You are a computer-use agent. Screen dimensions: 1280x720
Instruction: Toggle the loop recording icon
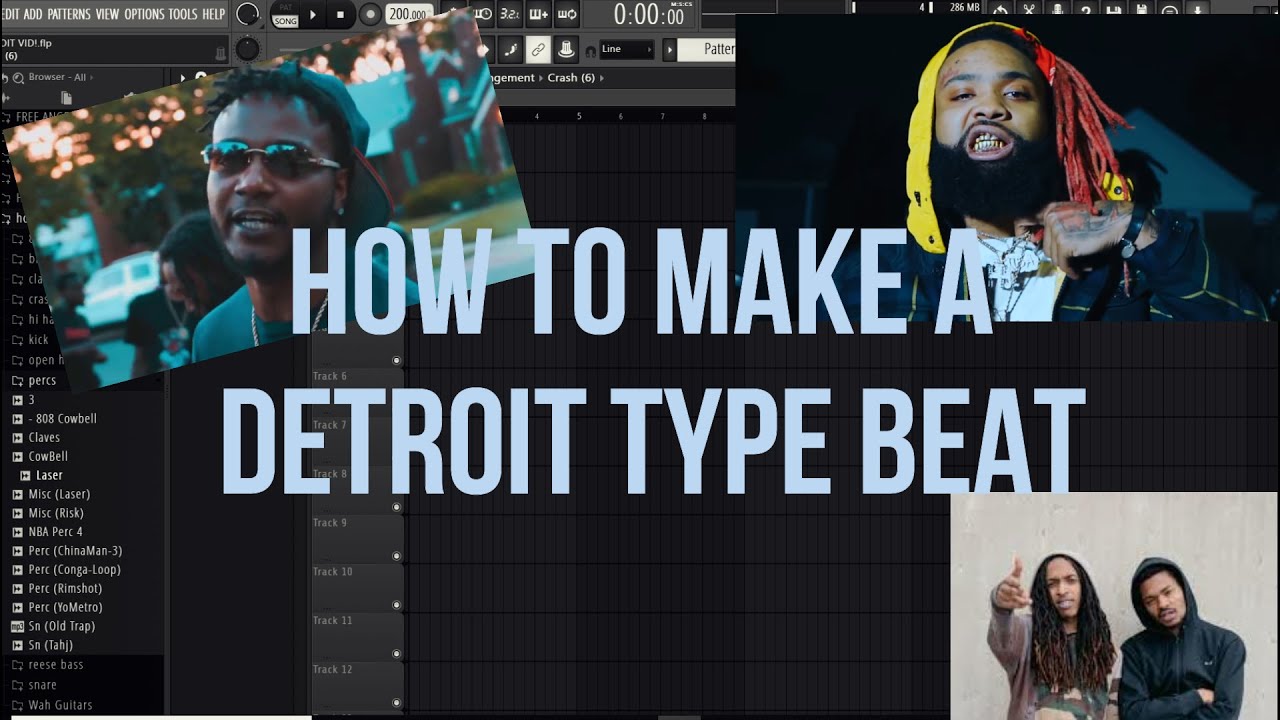[567, 14]
